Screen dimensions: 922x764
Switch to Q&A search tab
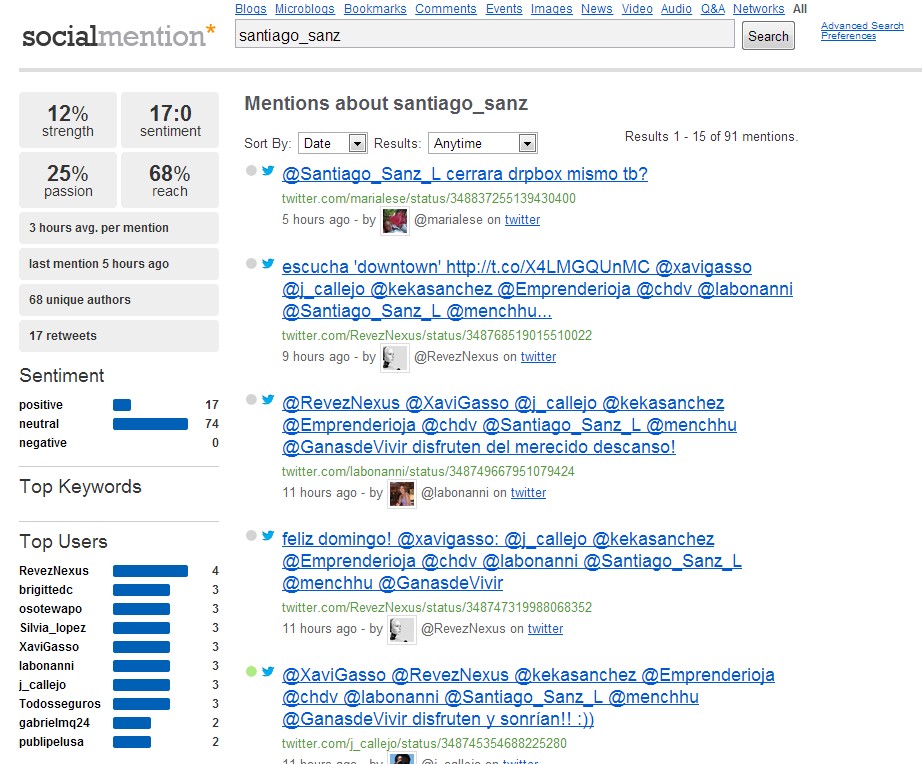pos(713,9)
